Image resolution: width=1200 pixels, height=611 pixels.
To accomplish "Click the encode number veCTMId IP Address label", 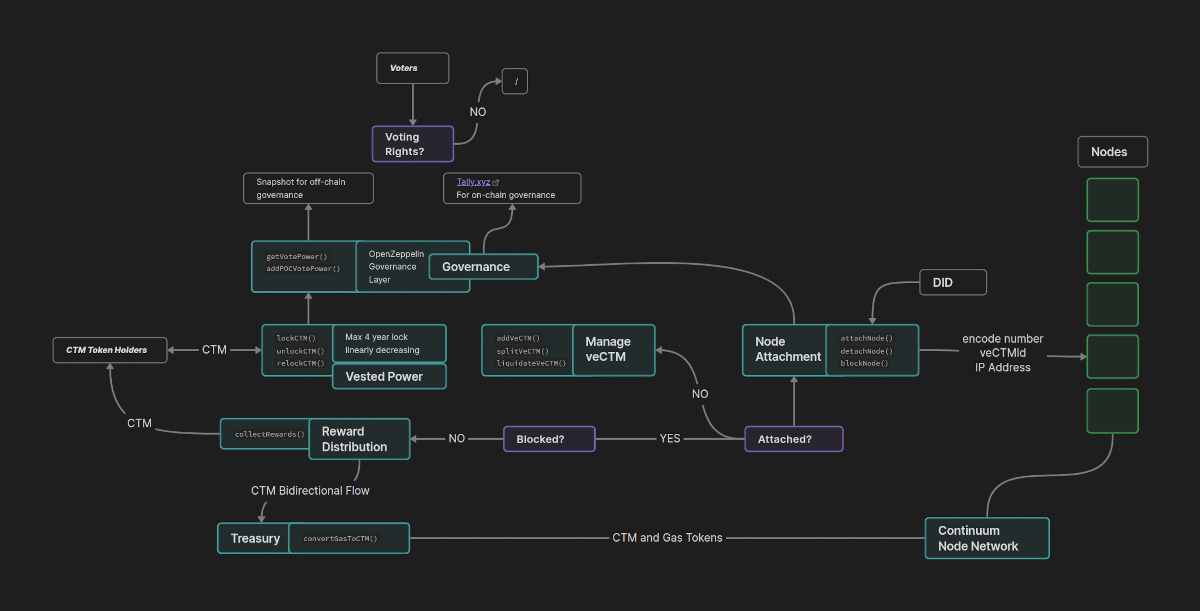I will click(1003, 353).
